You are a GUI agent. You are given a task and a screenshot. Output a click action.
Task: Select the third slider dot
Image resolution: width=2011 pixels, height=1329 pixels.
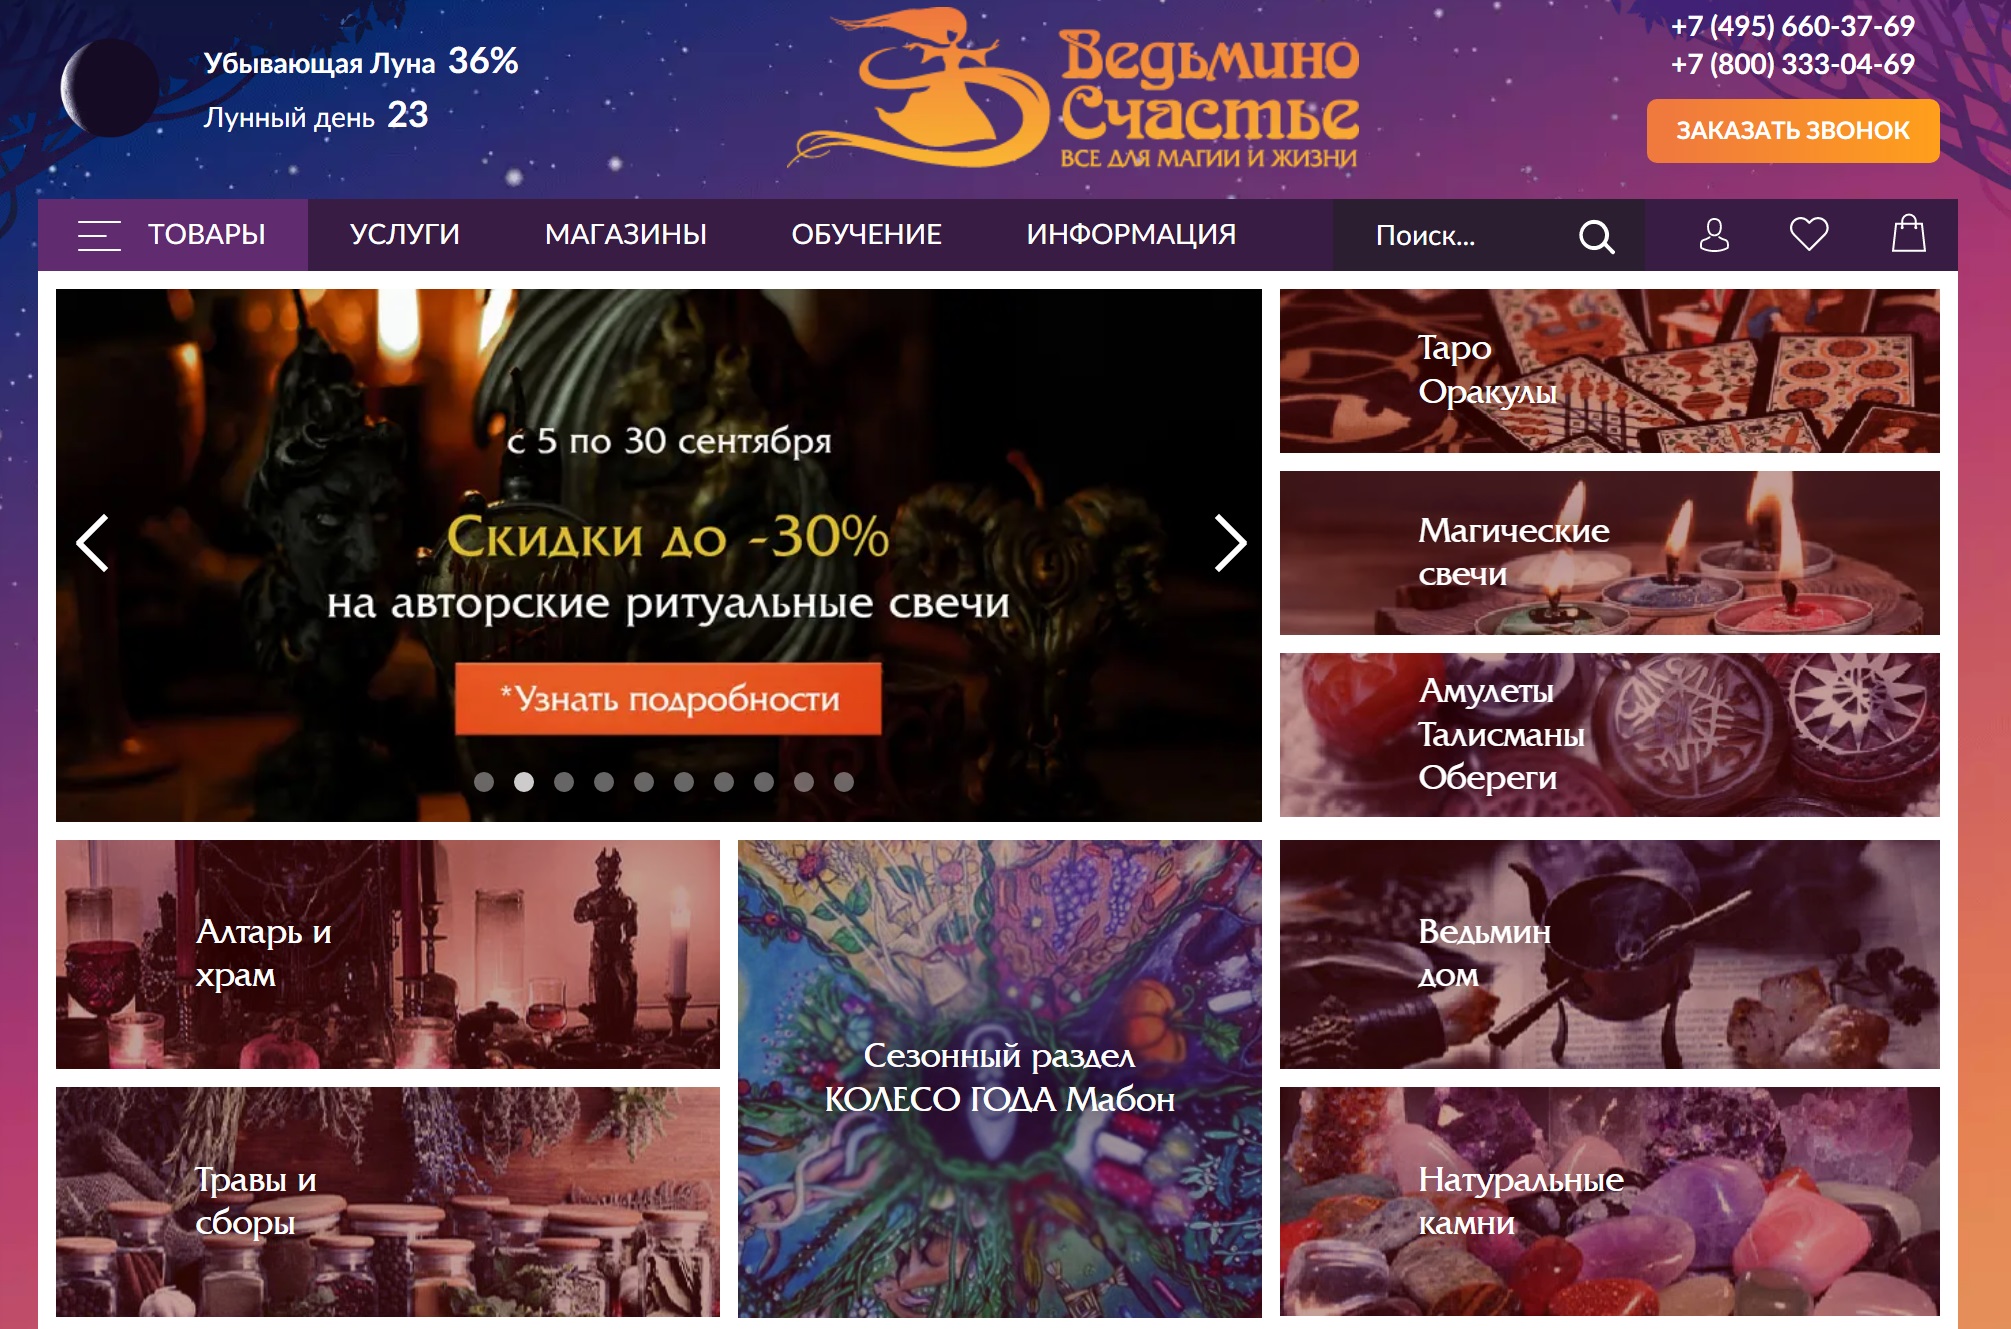(564, 782)
